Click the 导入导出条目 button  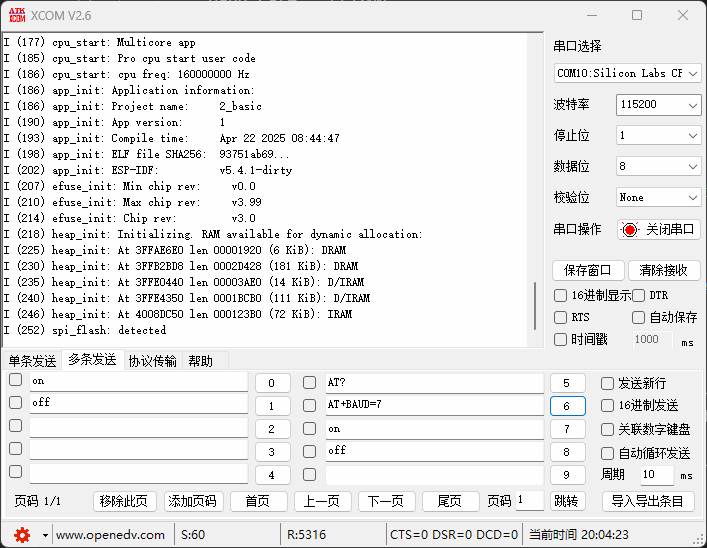tap(647, 501)
